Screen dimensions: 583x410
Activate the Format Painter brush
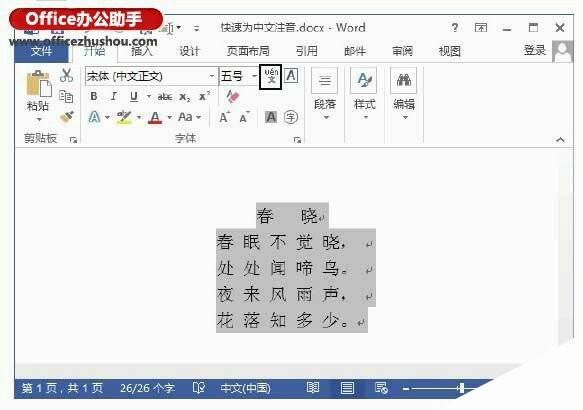point(67,117)
